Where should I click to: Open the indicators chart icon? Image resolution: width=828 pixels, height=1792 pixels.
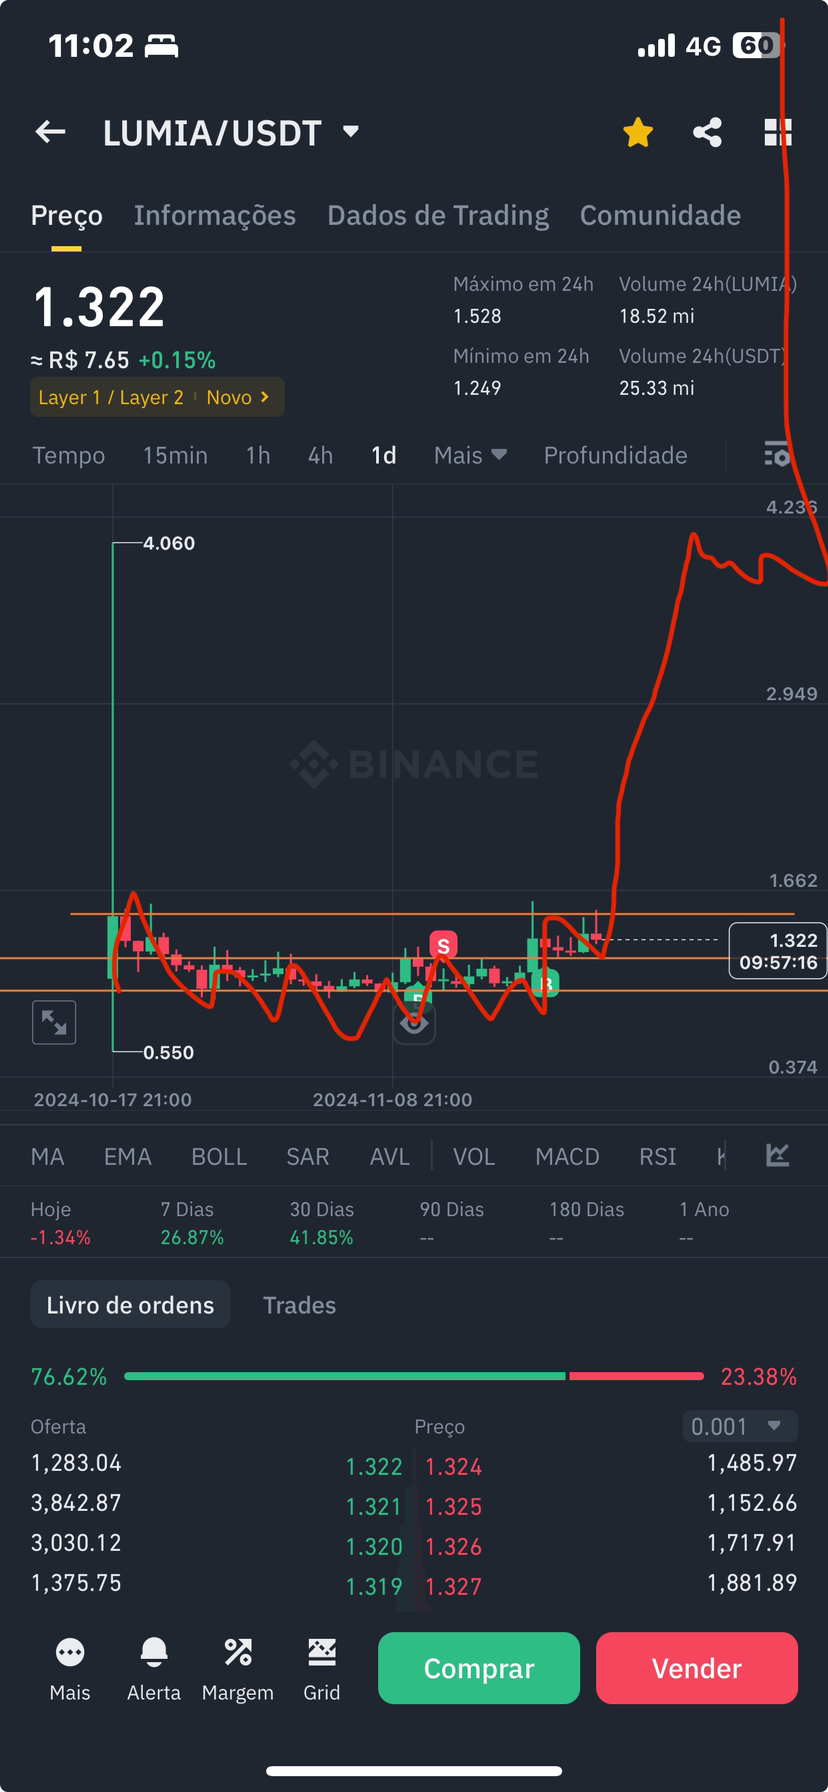[778, 1155]
